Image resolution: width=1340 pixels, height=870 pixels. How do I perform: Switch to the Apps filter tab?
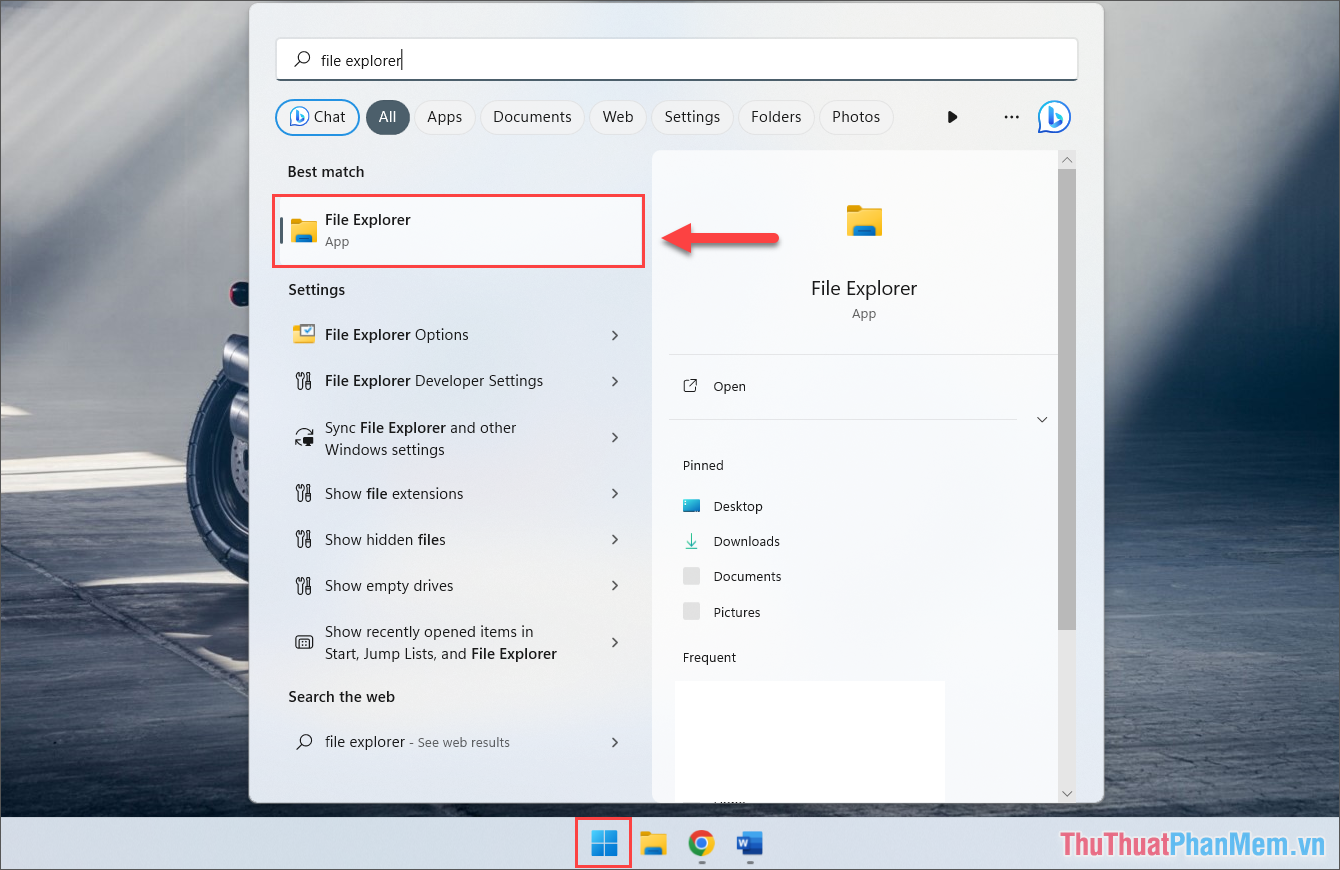tap(444, 117)
